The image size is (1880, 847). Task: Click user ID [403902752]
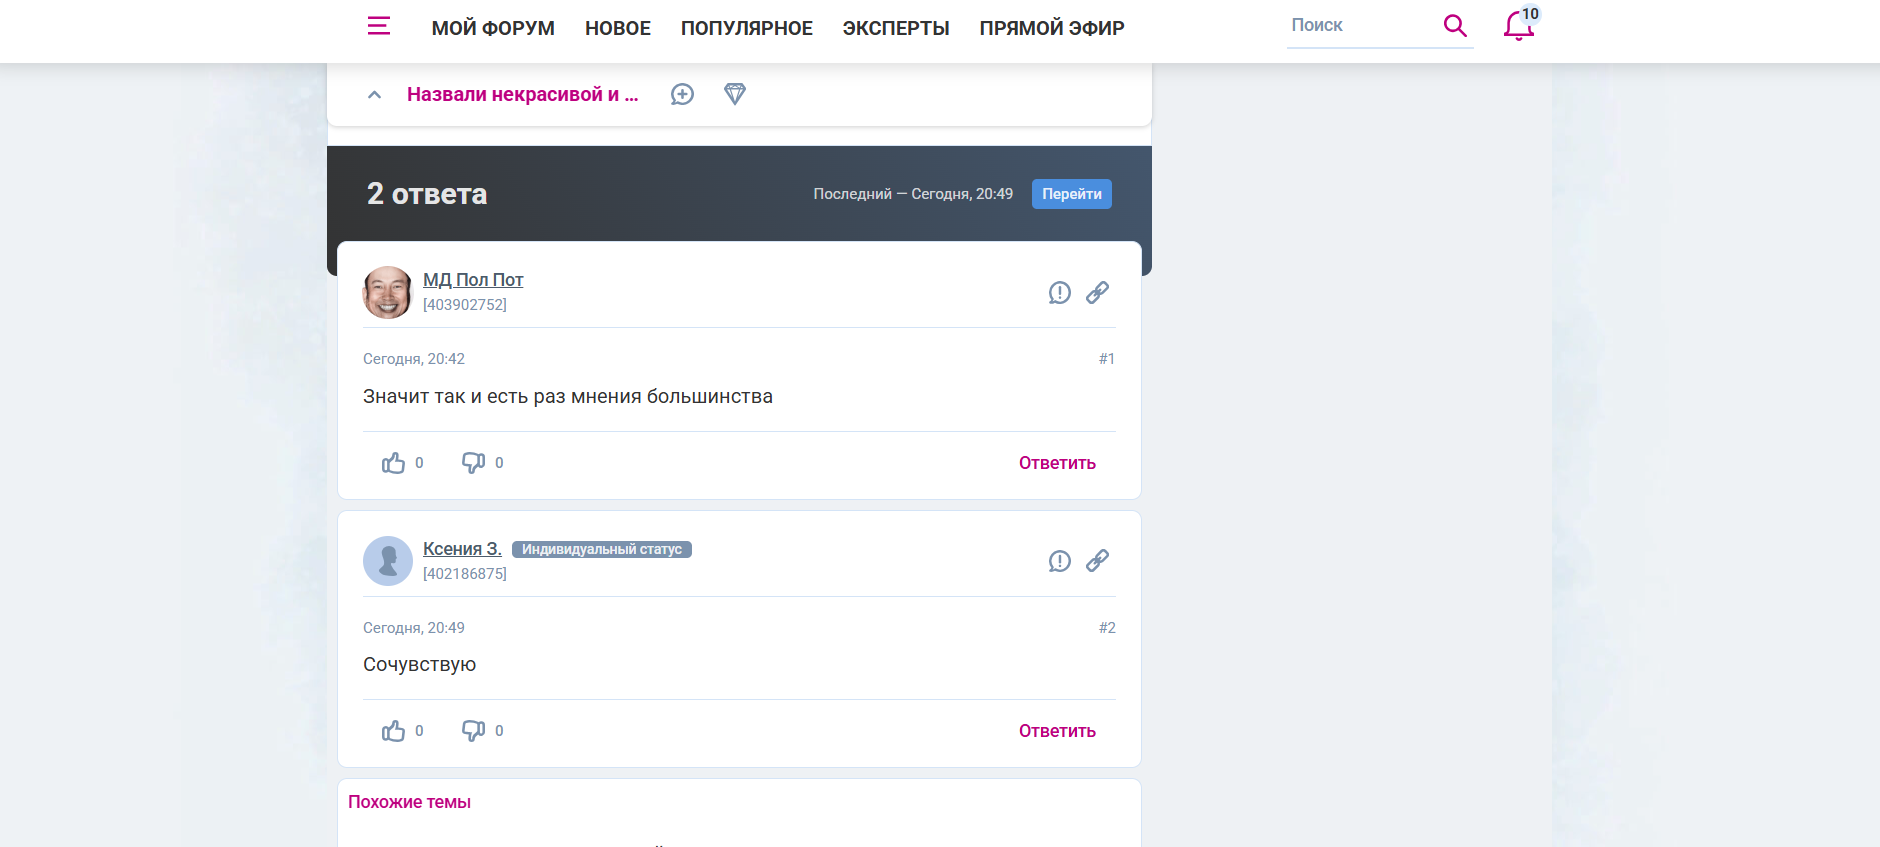tap(465, 305)
